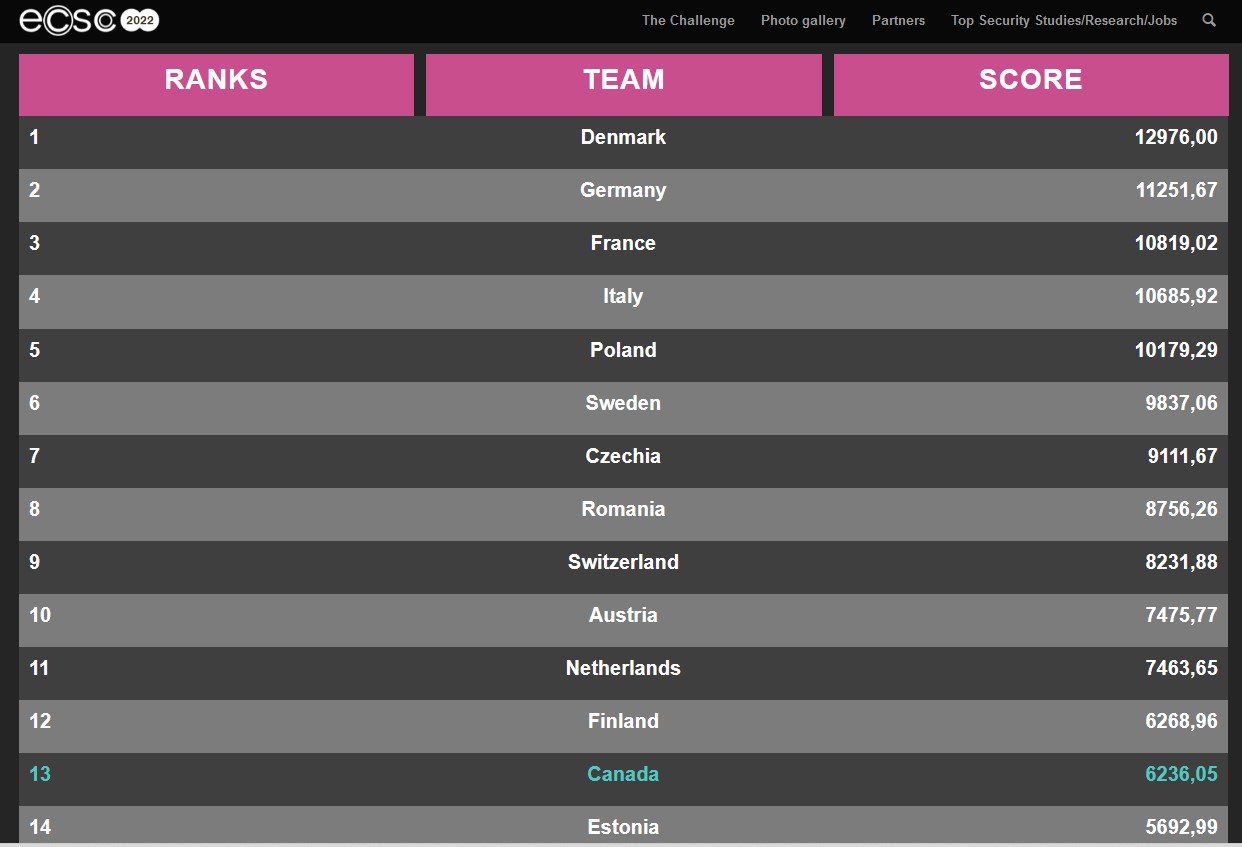1242x847 pixels.
Task: Select Estonia in the last row
Action: point(623,827)
